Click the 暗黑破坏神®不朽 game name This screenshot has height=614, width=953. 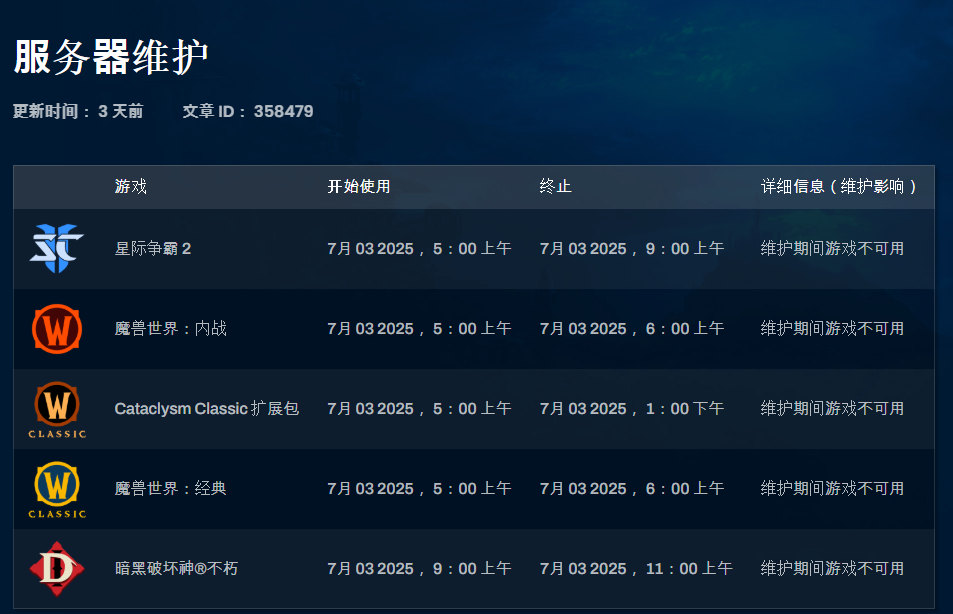(x=176, y=568)
